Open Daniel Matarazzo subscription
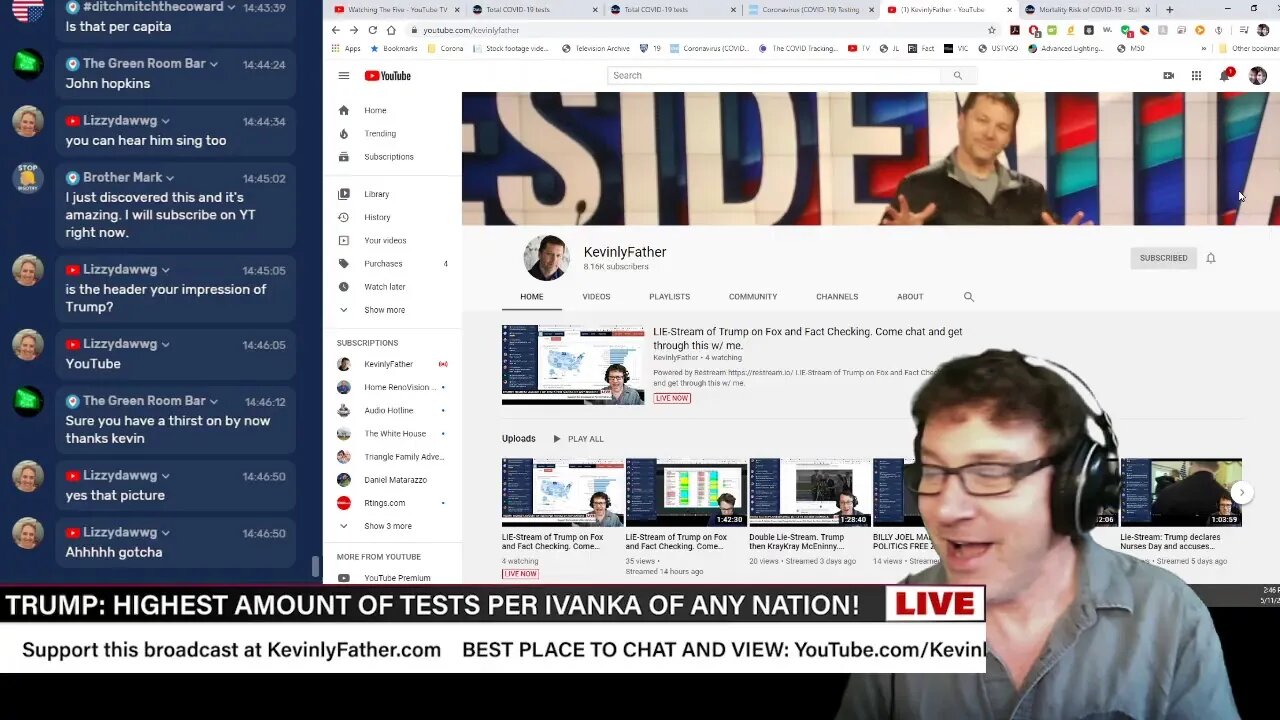This screenshot has height=720, width=1280. pos(392,480)
